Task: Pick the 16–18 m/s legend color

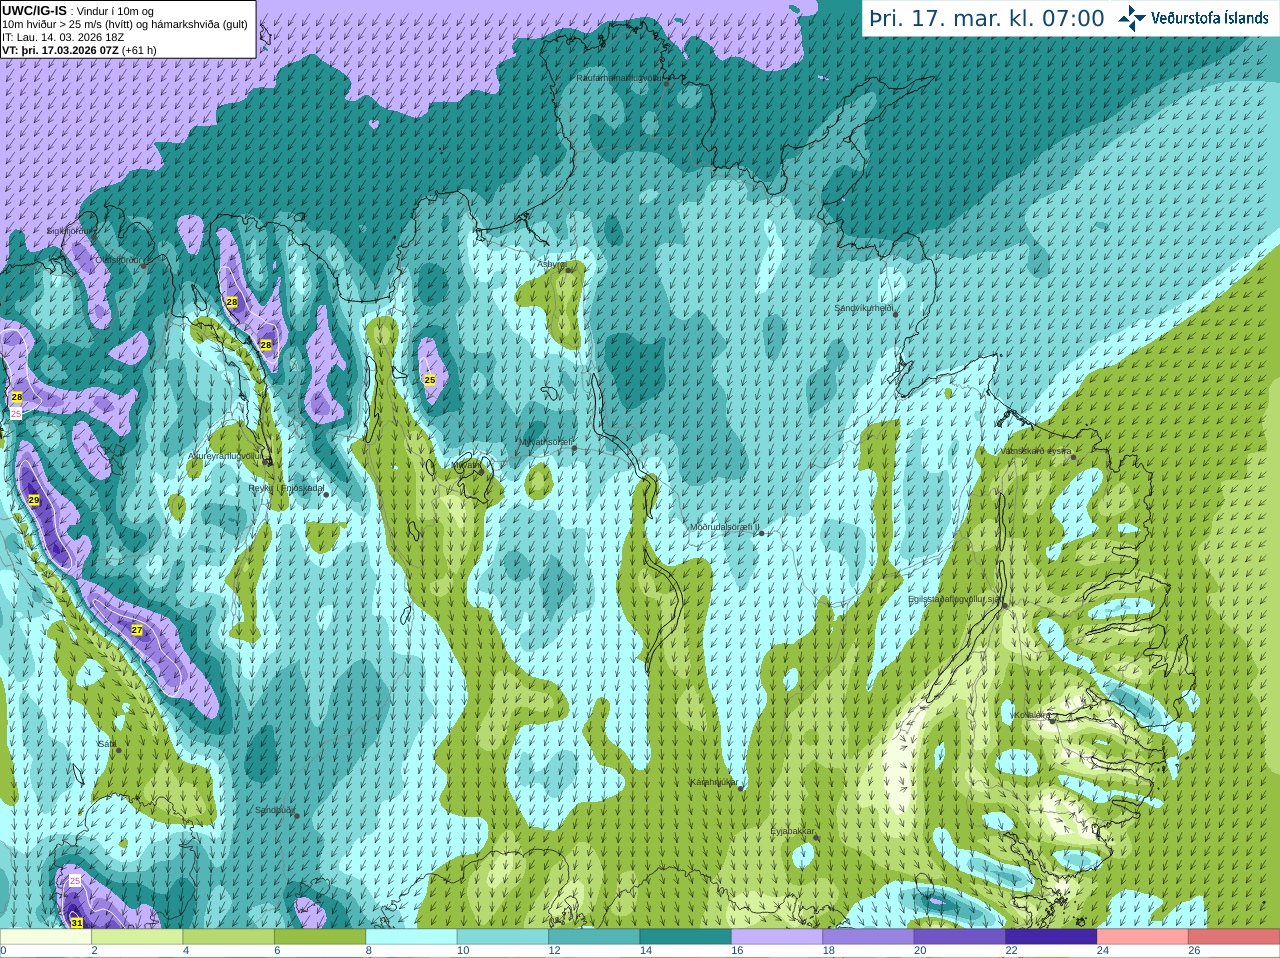Action: tap(777, 937)
